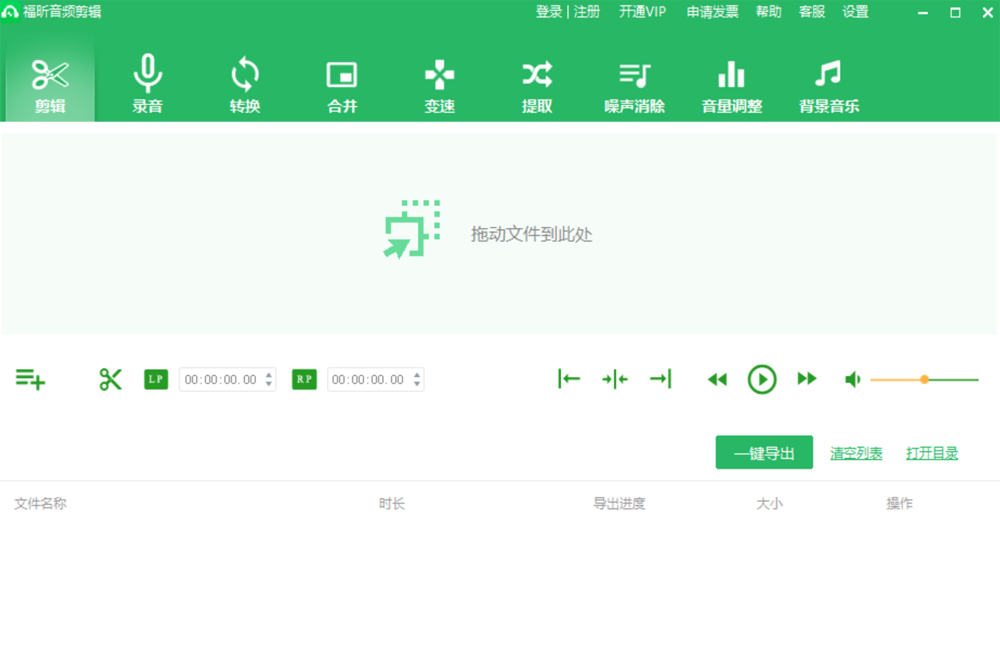Set right point with the RP marker
The image size is (1000, 667).
coord(303,379)
